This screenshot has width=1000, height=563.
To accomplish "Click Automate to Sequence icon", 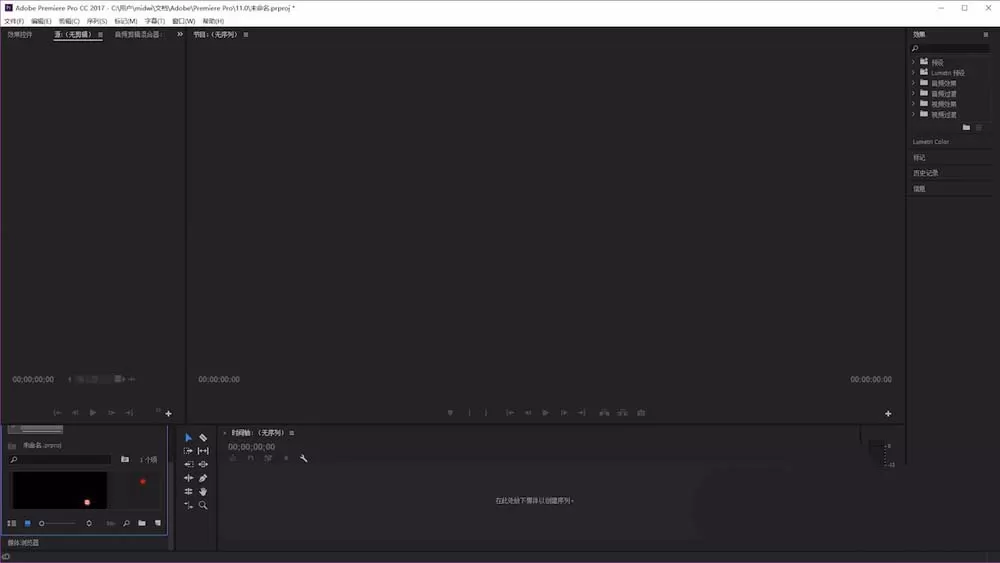I will 110,523.
